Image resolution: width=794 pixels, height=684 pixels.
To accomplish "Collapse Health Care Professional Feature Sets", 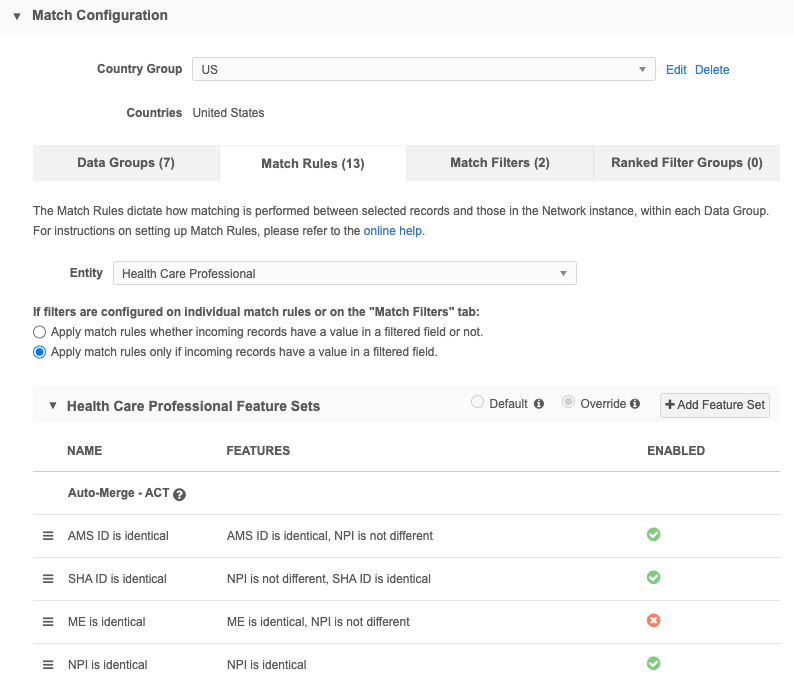I will coord(52,406).
